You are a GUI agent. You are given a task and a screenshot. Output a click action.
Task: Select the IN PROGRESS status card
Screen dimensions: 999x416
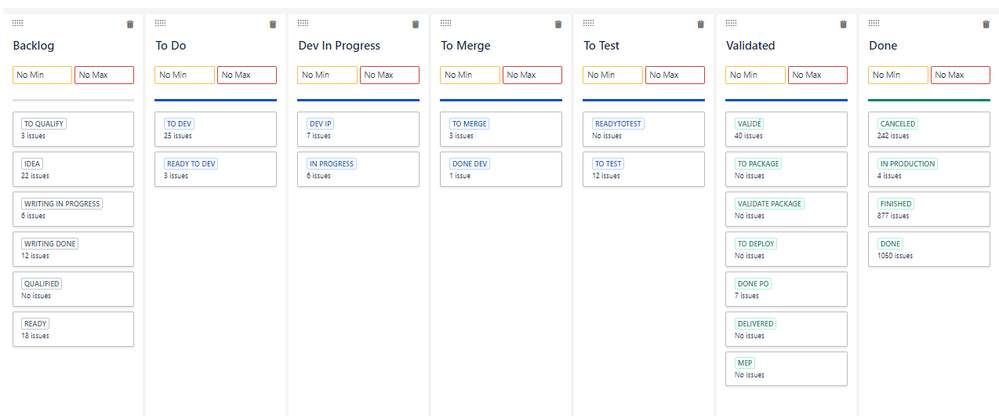(x=358, y=169)
